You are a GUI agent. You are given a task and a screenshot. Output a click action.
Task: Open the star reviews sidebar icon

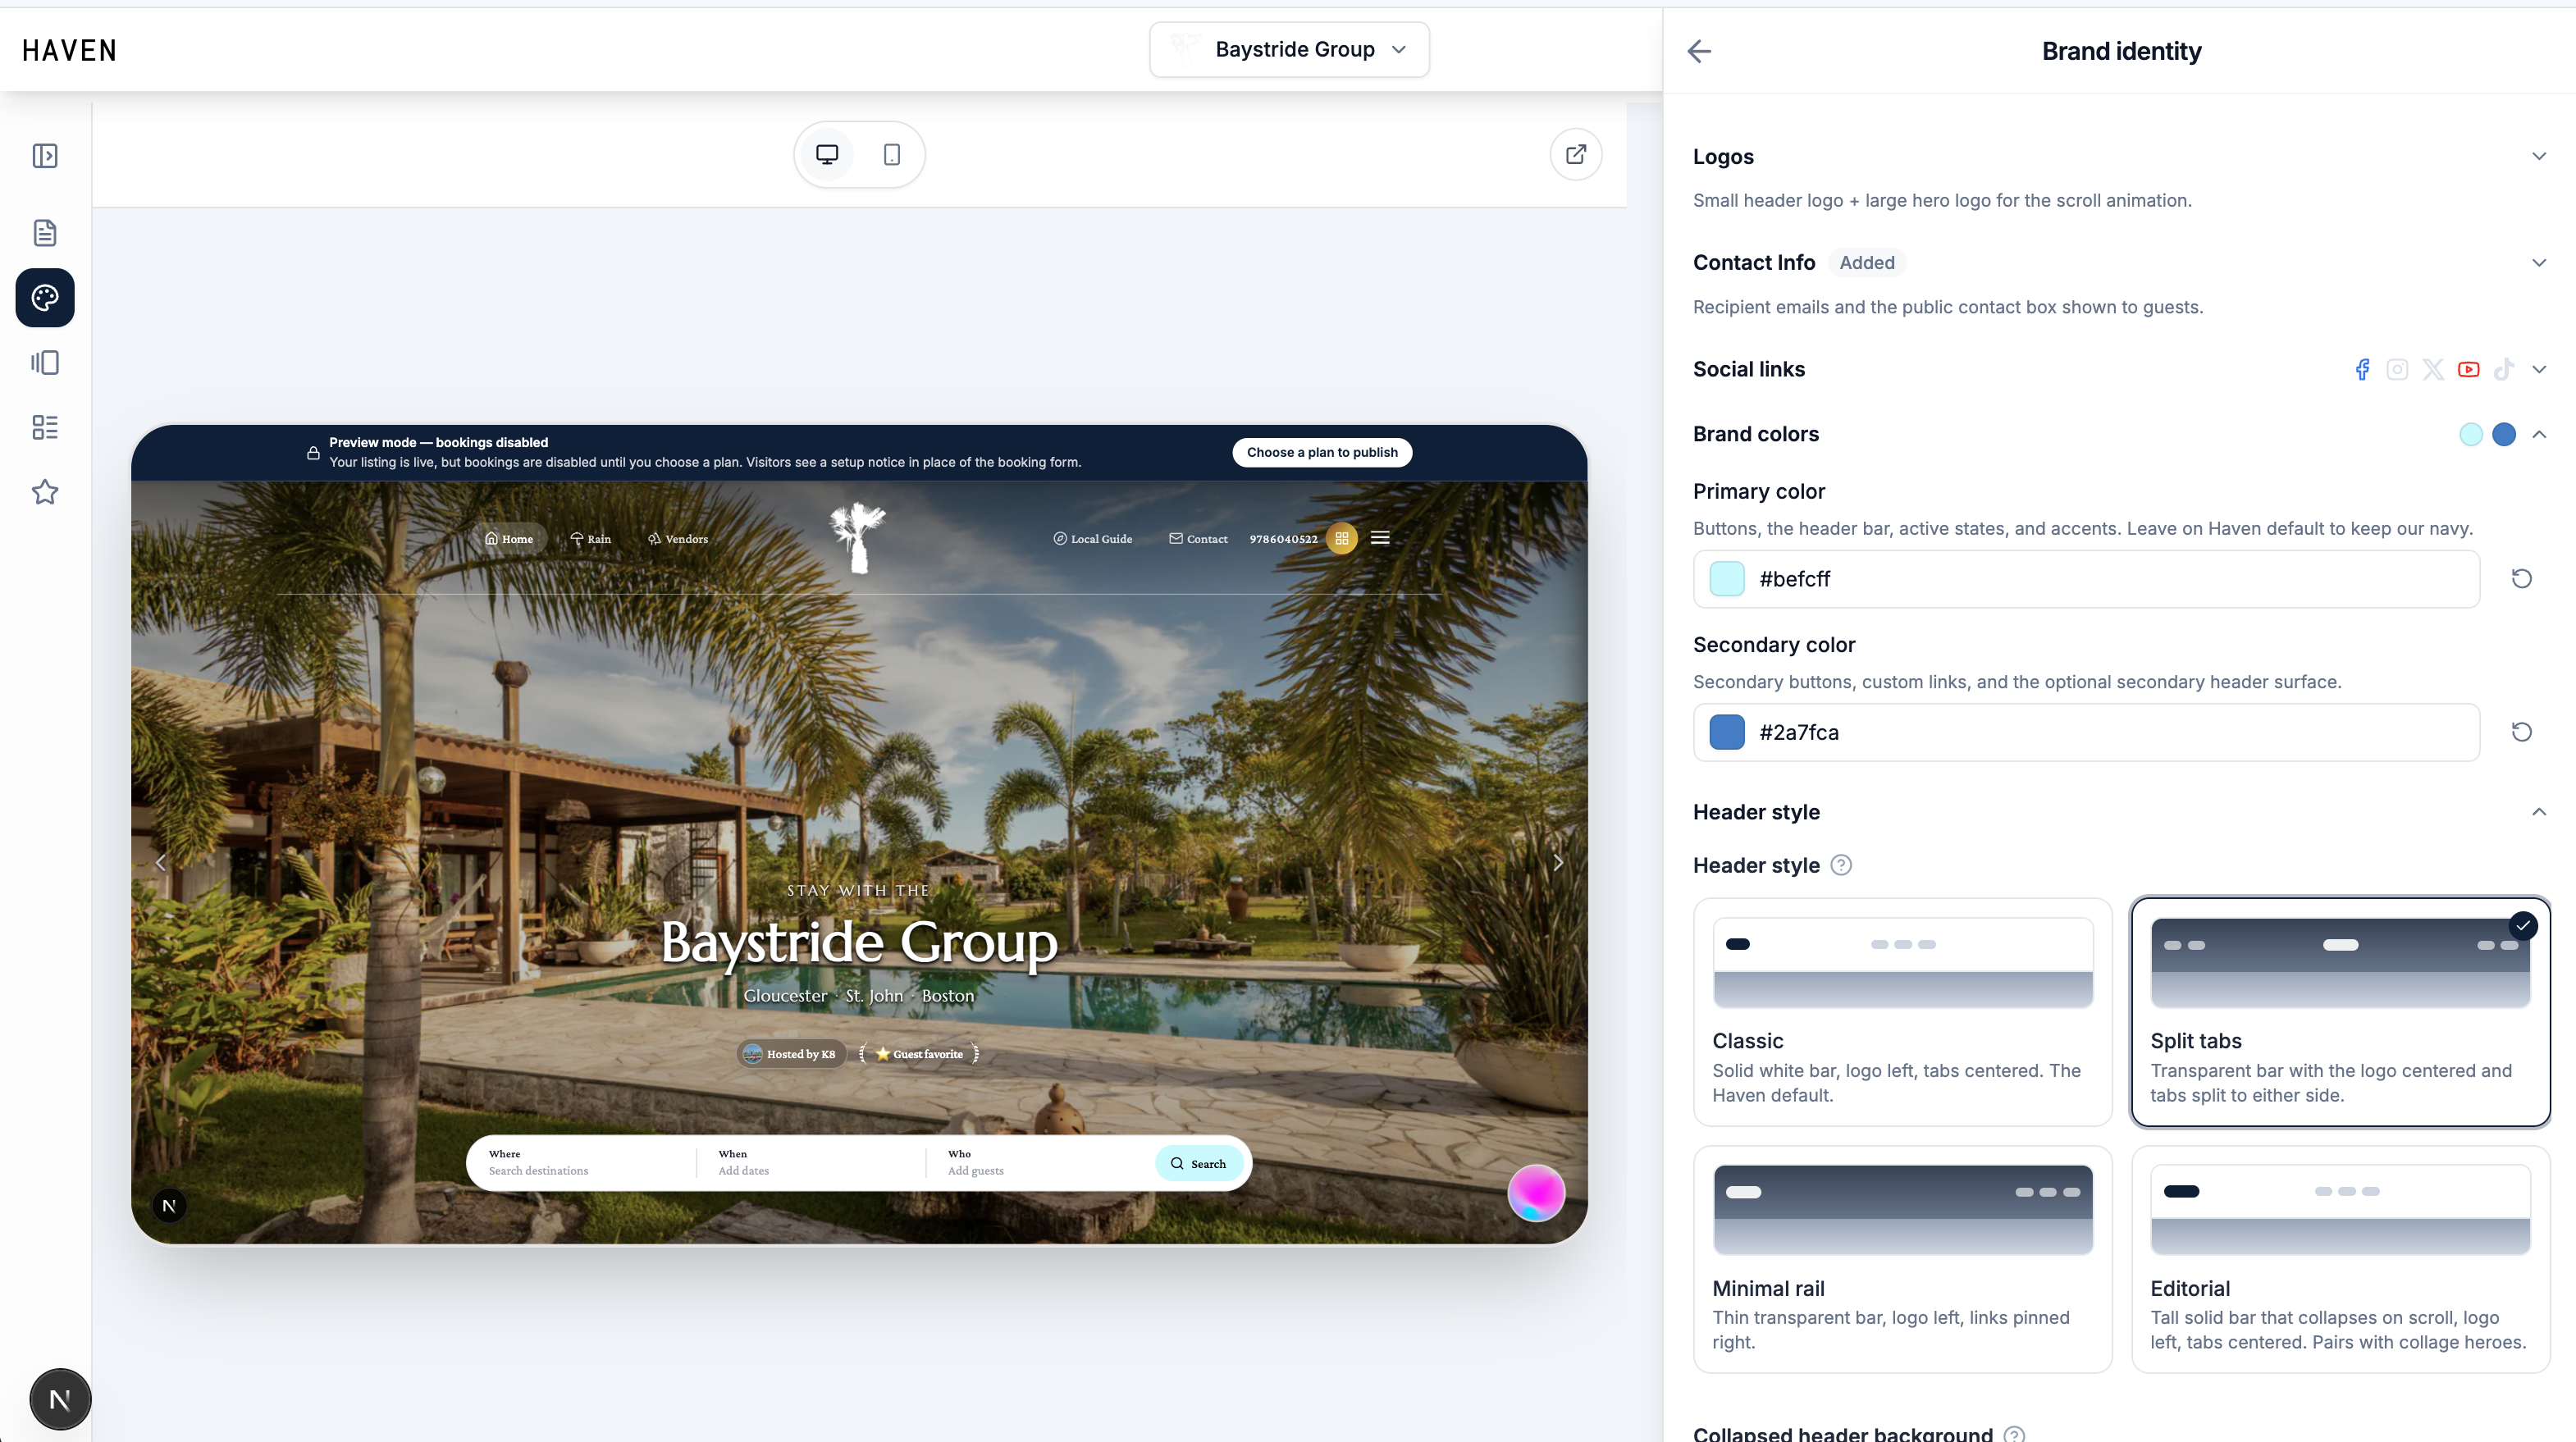pos(45,492)
